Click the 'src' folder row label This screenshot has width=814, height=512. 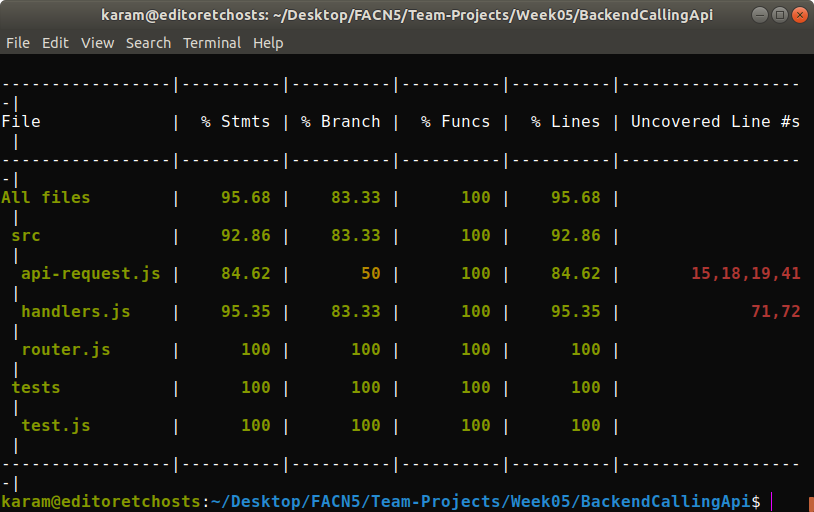26,236
